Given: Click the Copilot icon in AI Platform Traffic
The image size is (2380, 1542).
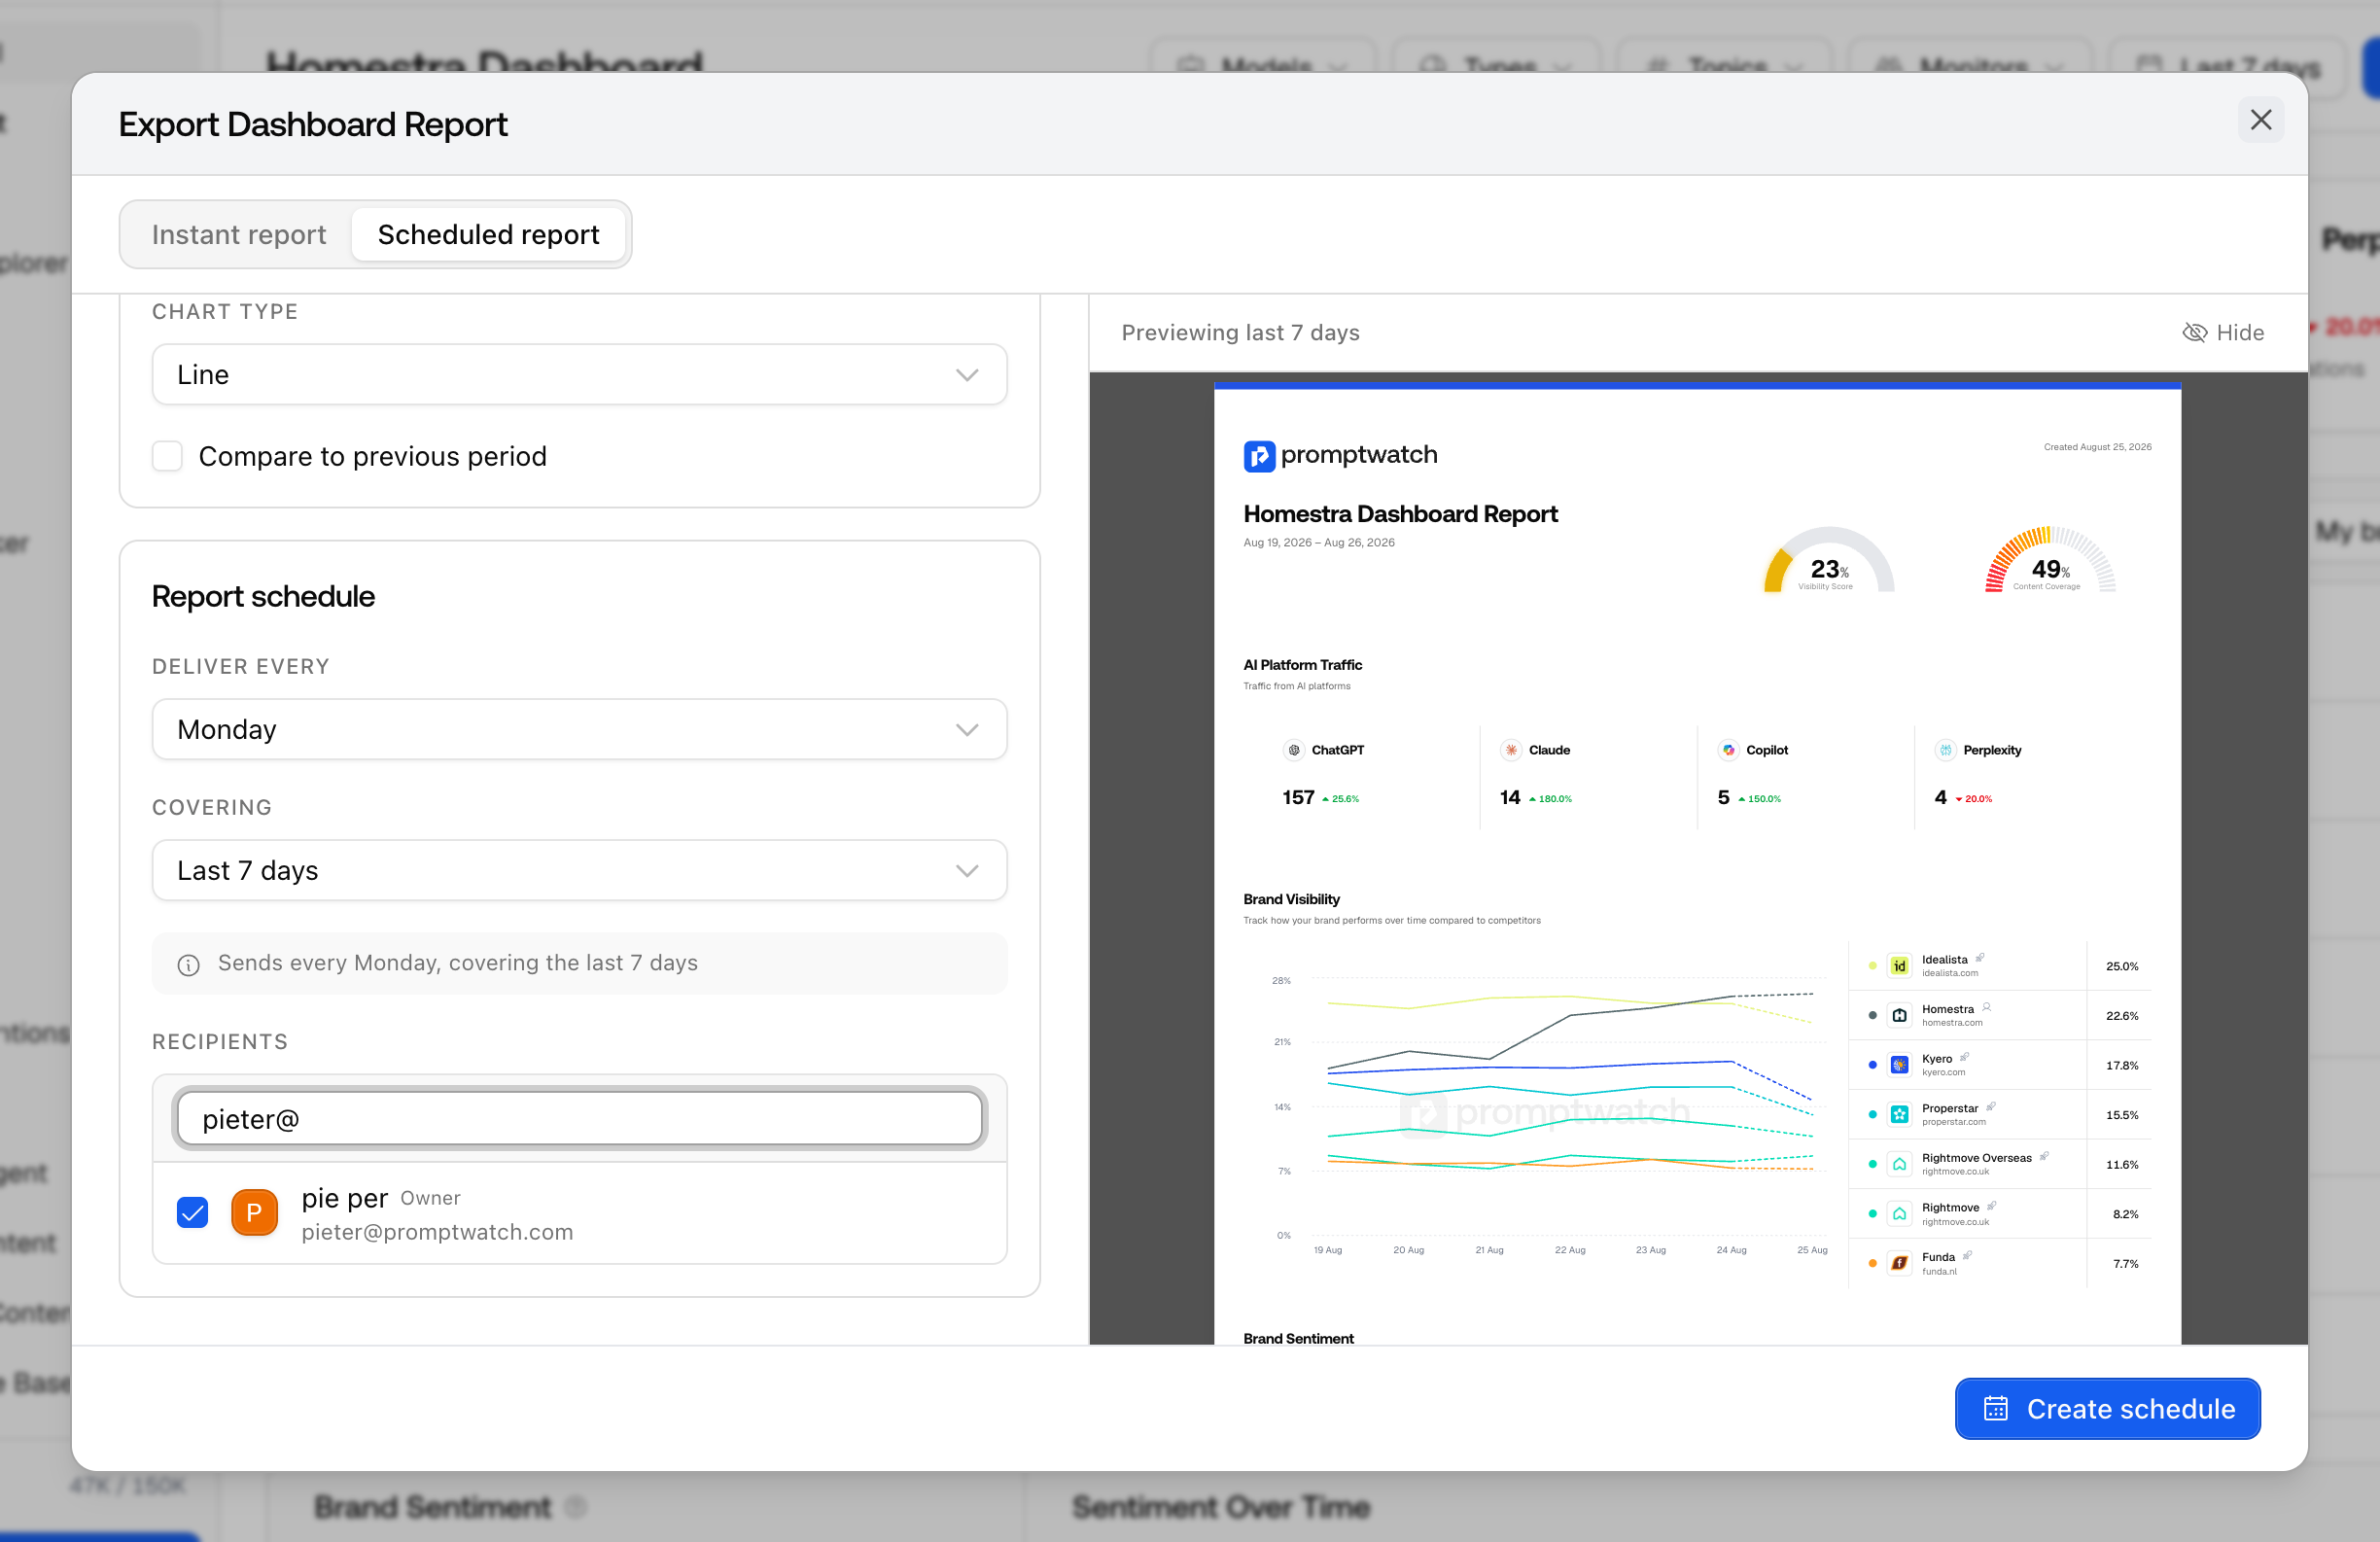Looking at the screenshot, I should 1728,750.
